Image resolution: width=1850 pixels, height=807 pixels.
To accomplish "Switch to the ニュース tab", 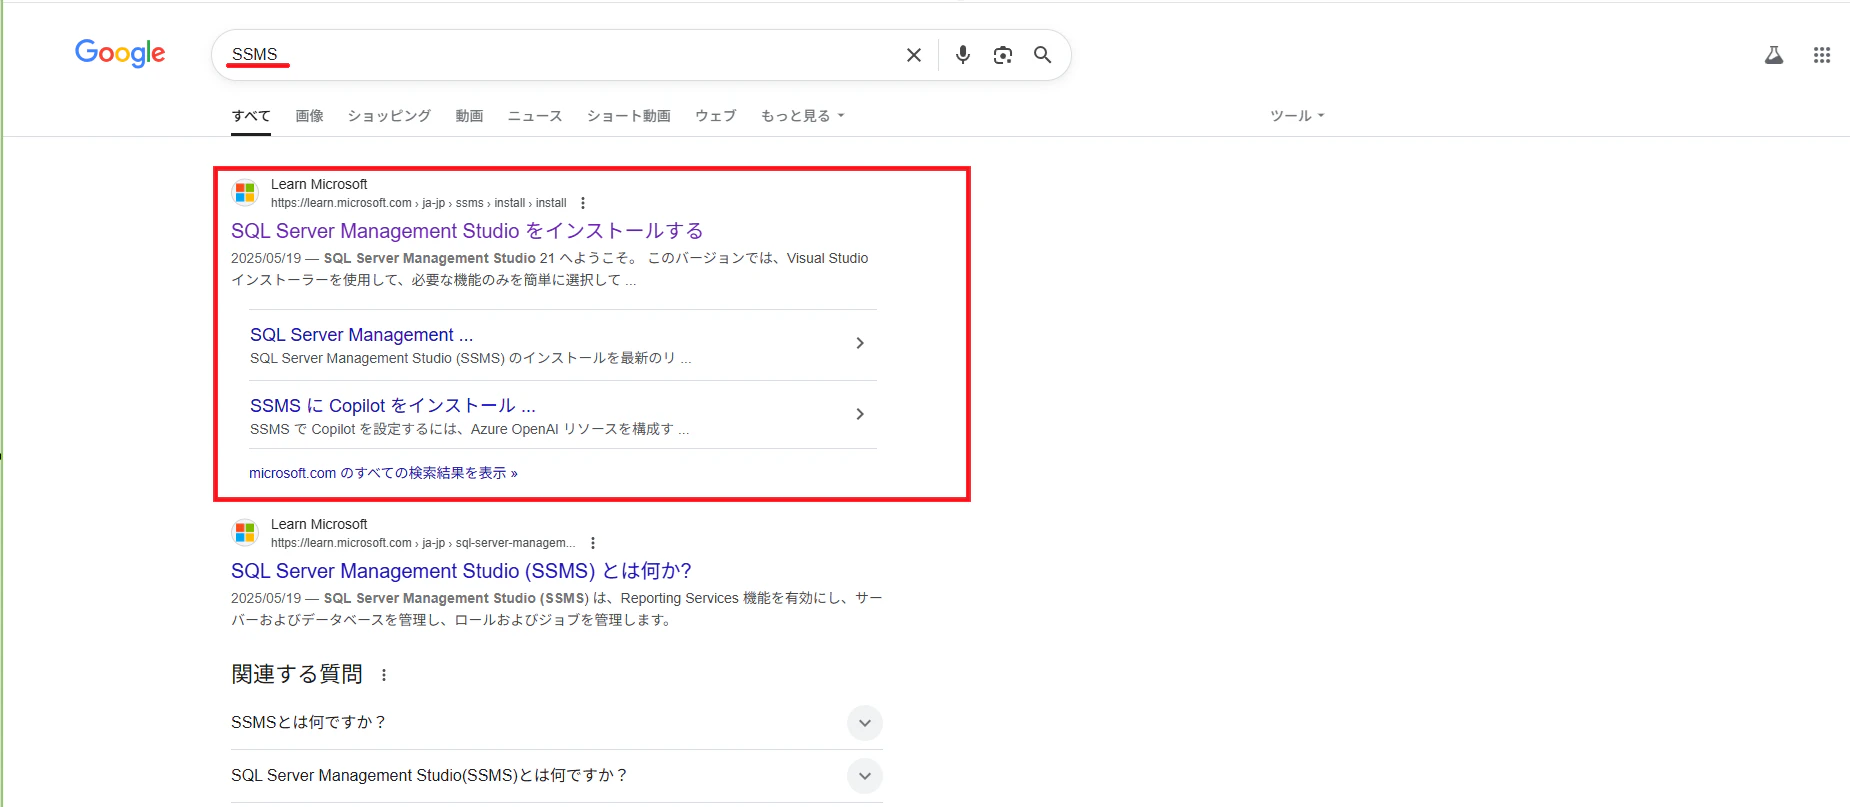I will pyautogui.click(x=535, y=116).
